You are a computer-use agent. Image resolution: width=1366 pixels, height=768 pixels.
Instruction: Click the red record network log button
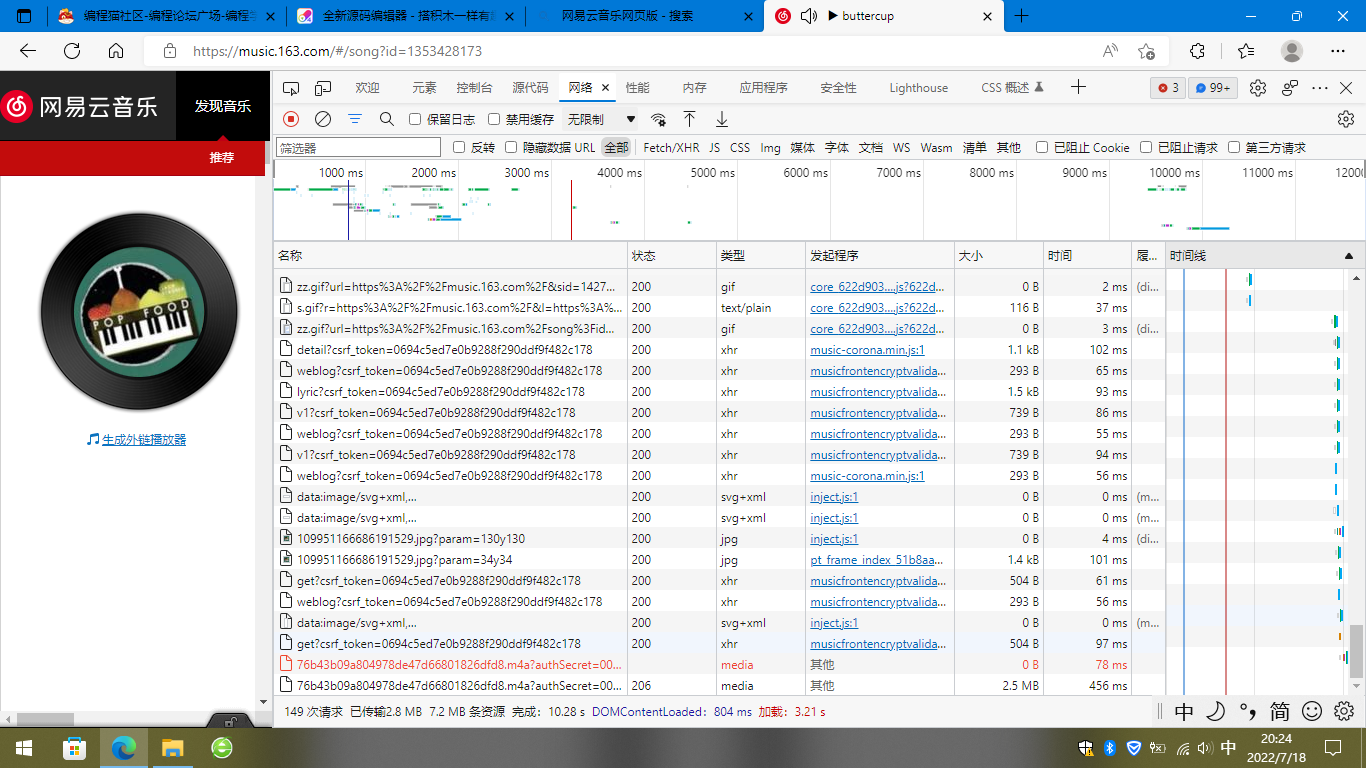coord(291,119)
